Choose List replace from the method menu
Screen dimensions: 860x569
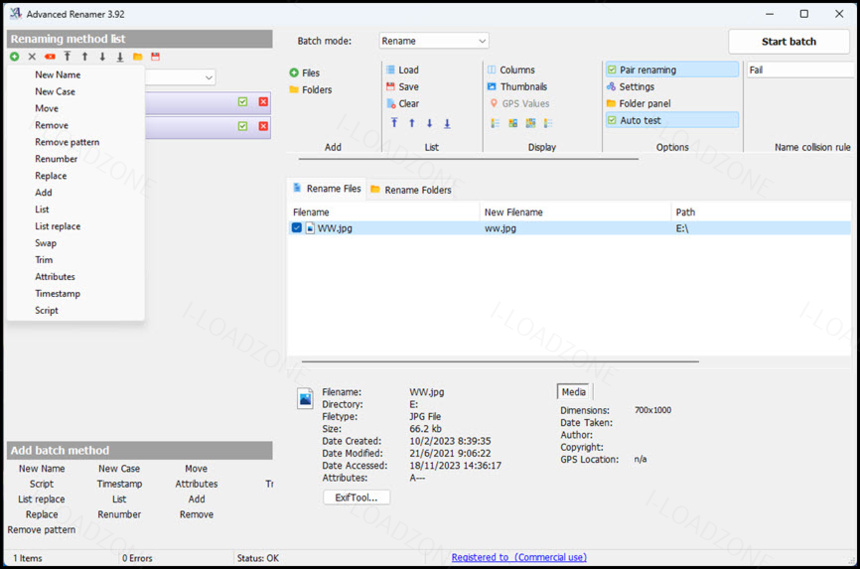tap(58, 227)
